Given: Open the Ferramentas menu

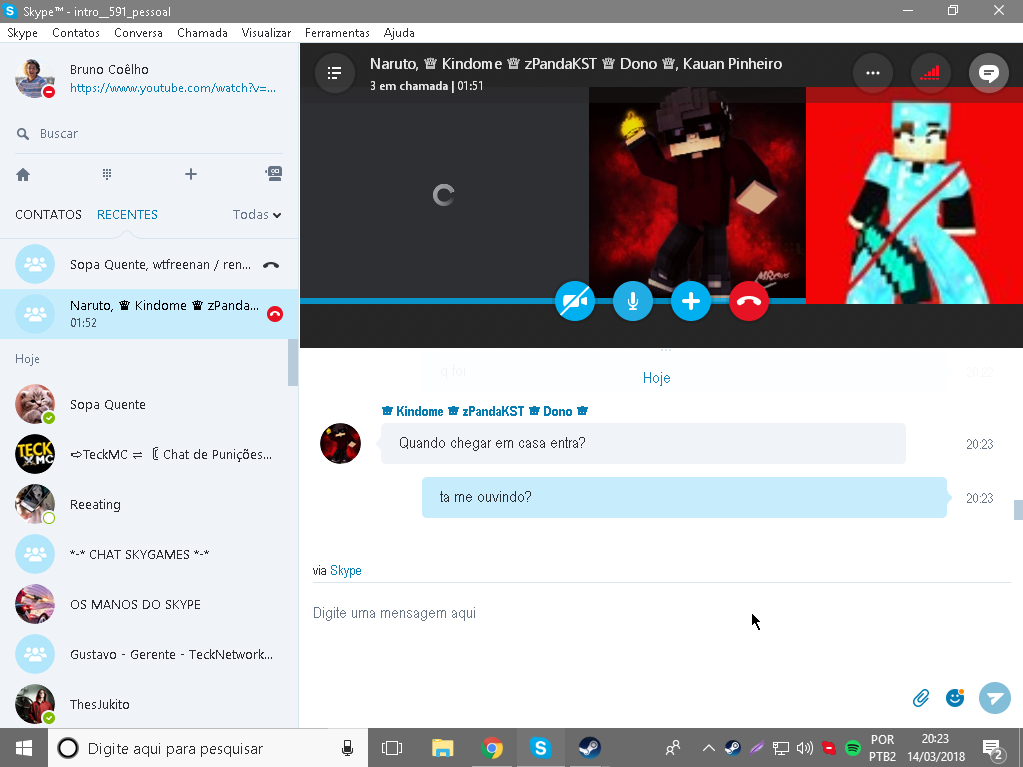Looking at the screenshot, I should tap(337, 33).
